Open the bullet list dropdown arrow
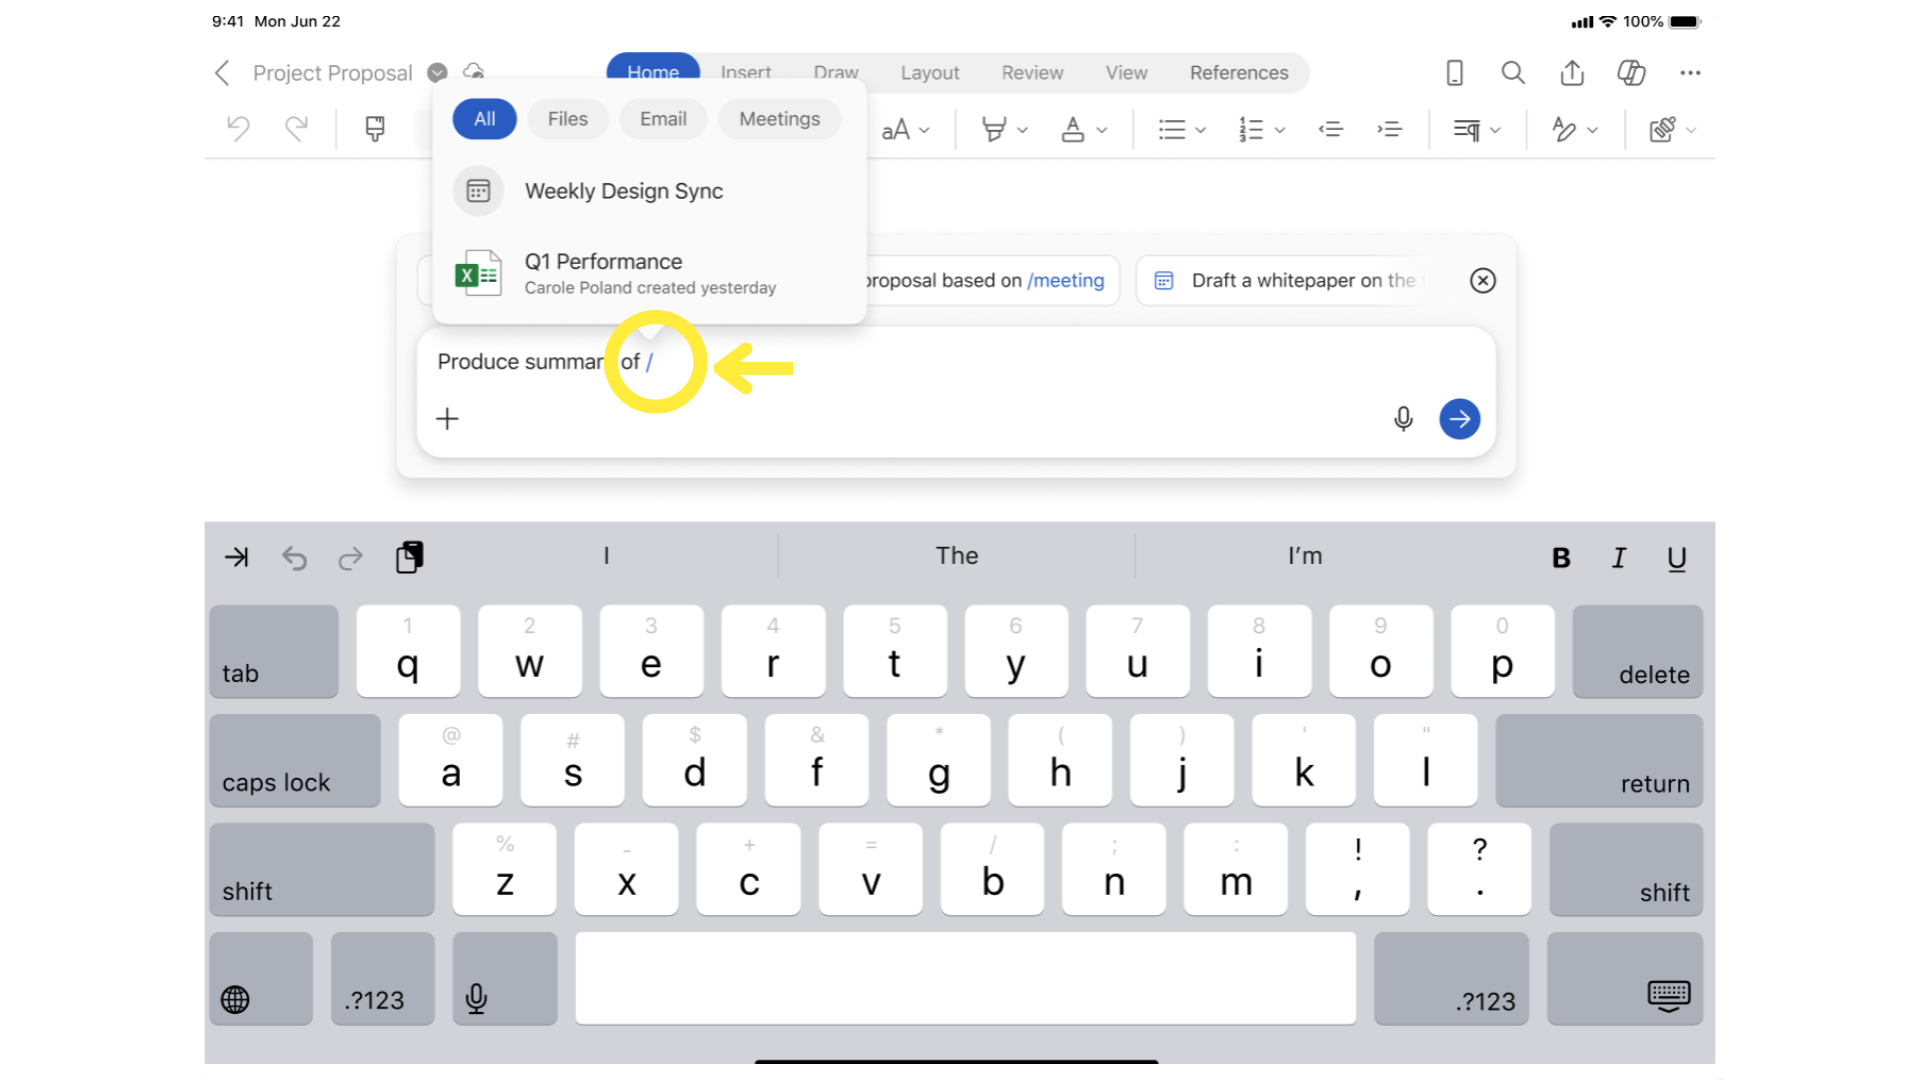This screenshot has width=1920, height=1080. click(x=1201, y=130)
